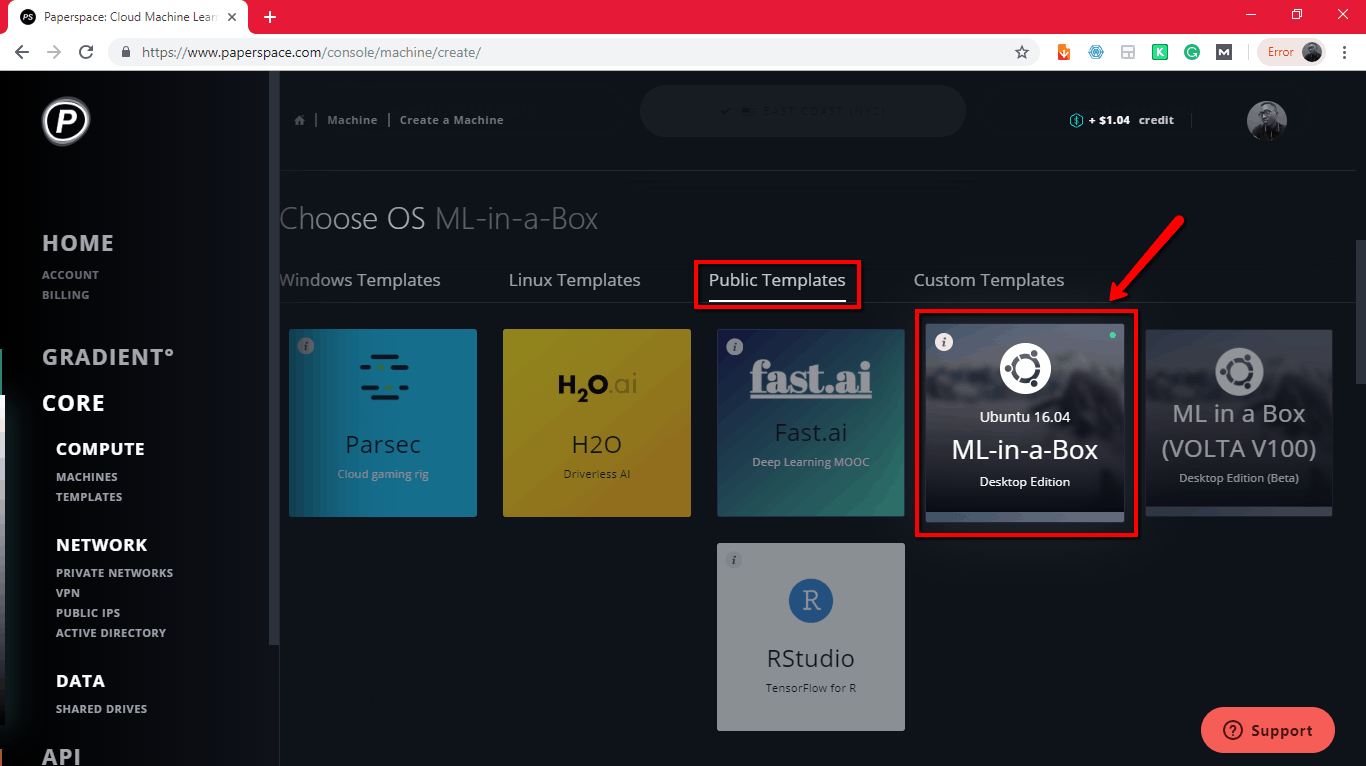Bookmark this page with the star icon

coord(1021,52)
